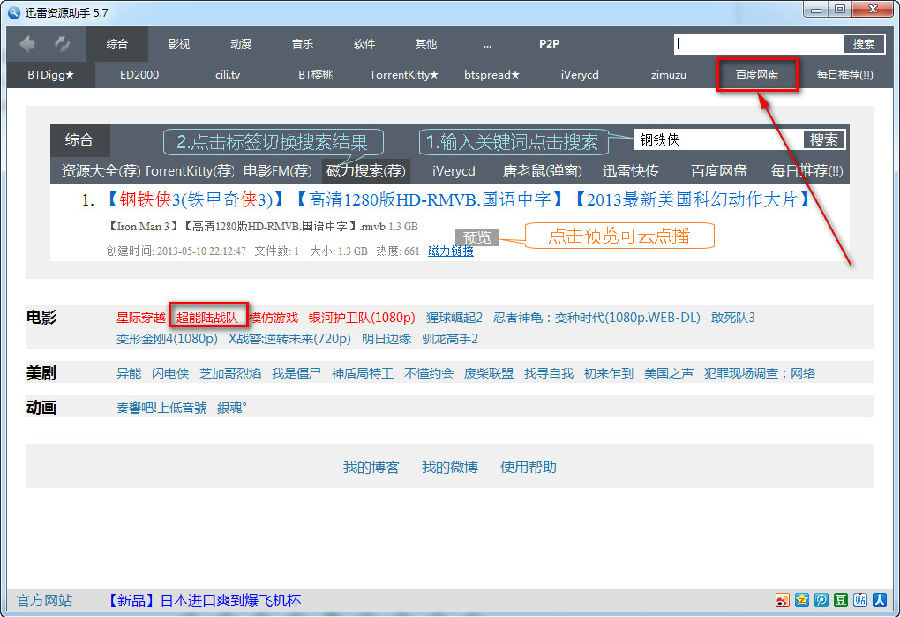900x617 pixels.
Task: Open the 影视 category tab
Action: coord(179,44)
